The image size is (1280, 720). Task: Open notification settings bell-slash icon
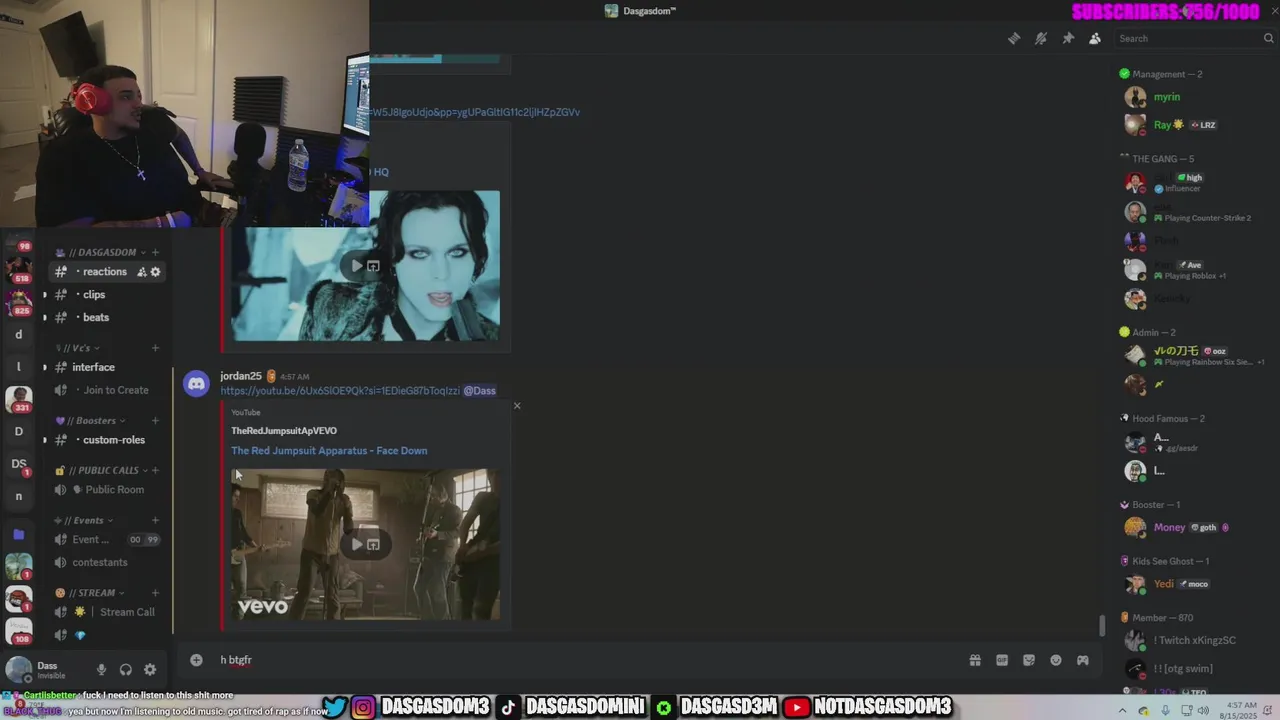(x=1041, y=38)
